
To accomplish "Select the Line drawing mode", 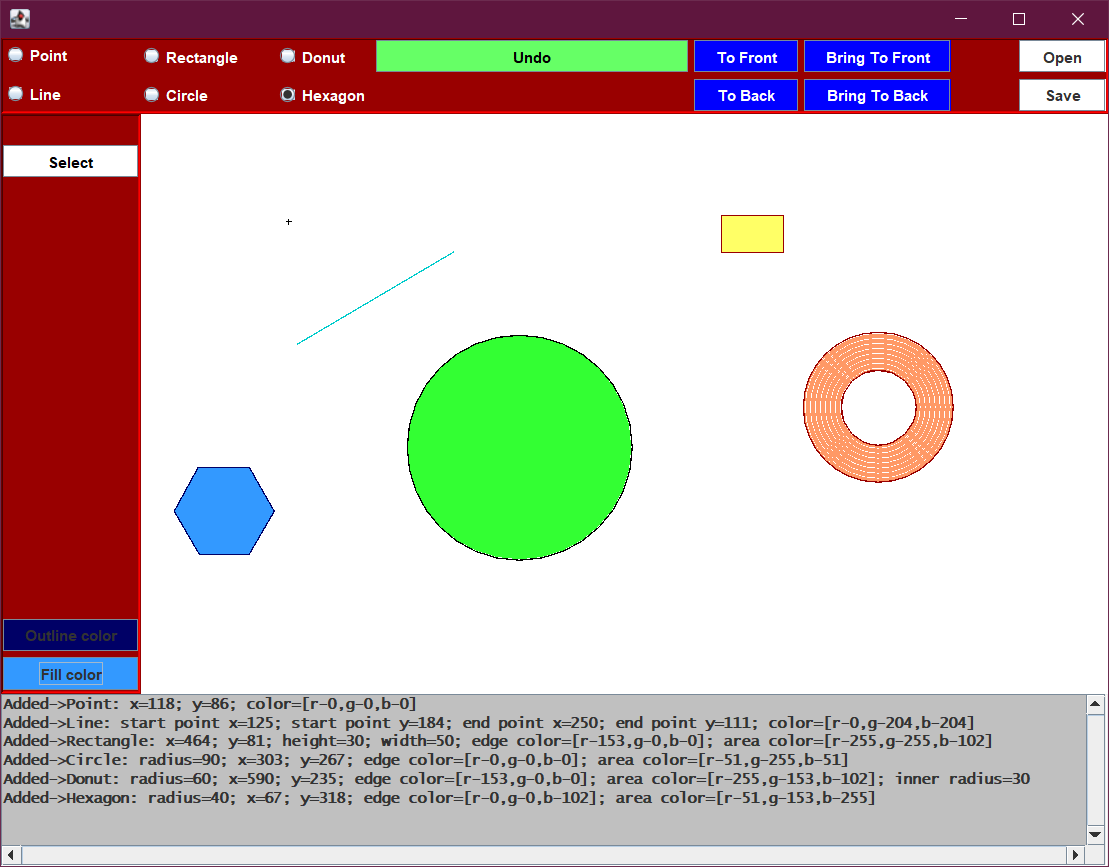I will pyautogui.click(x=15, y=94).
